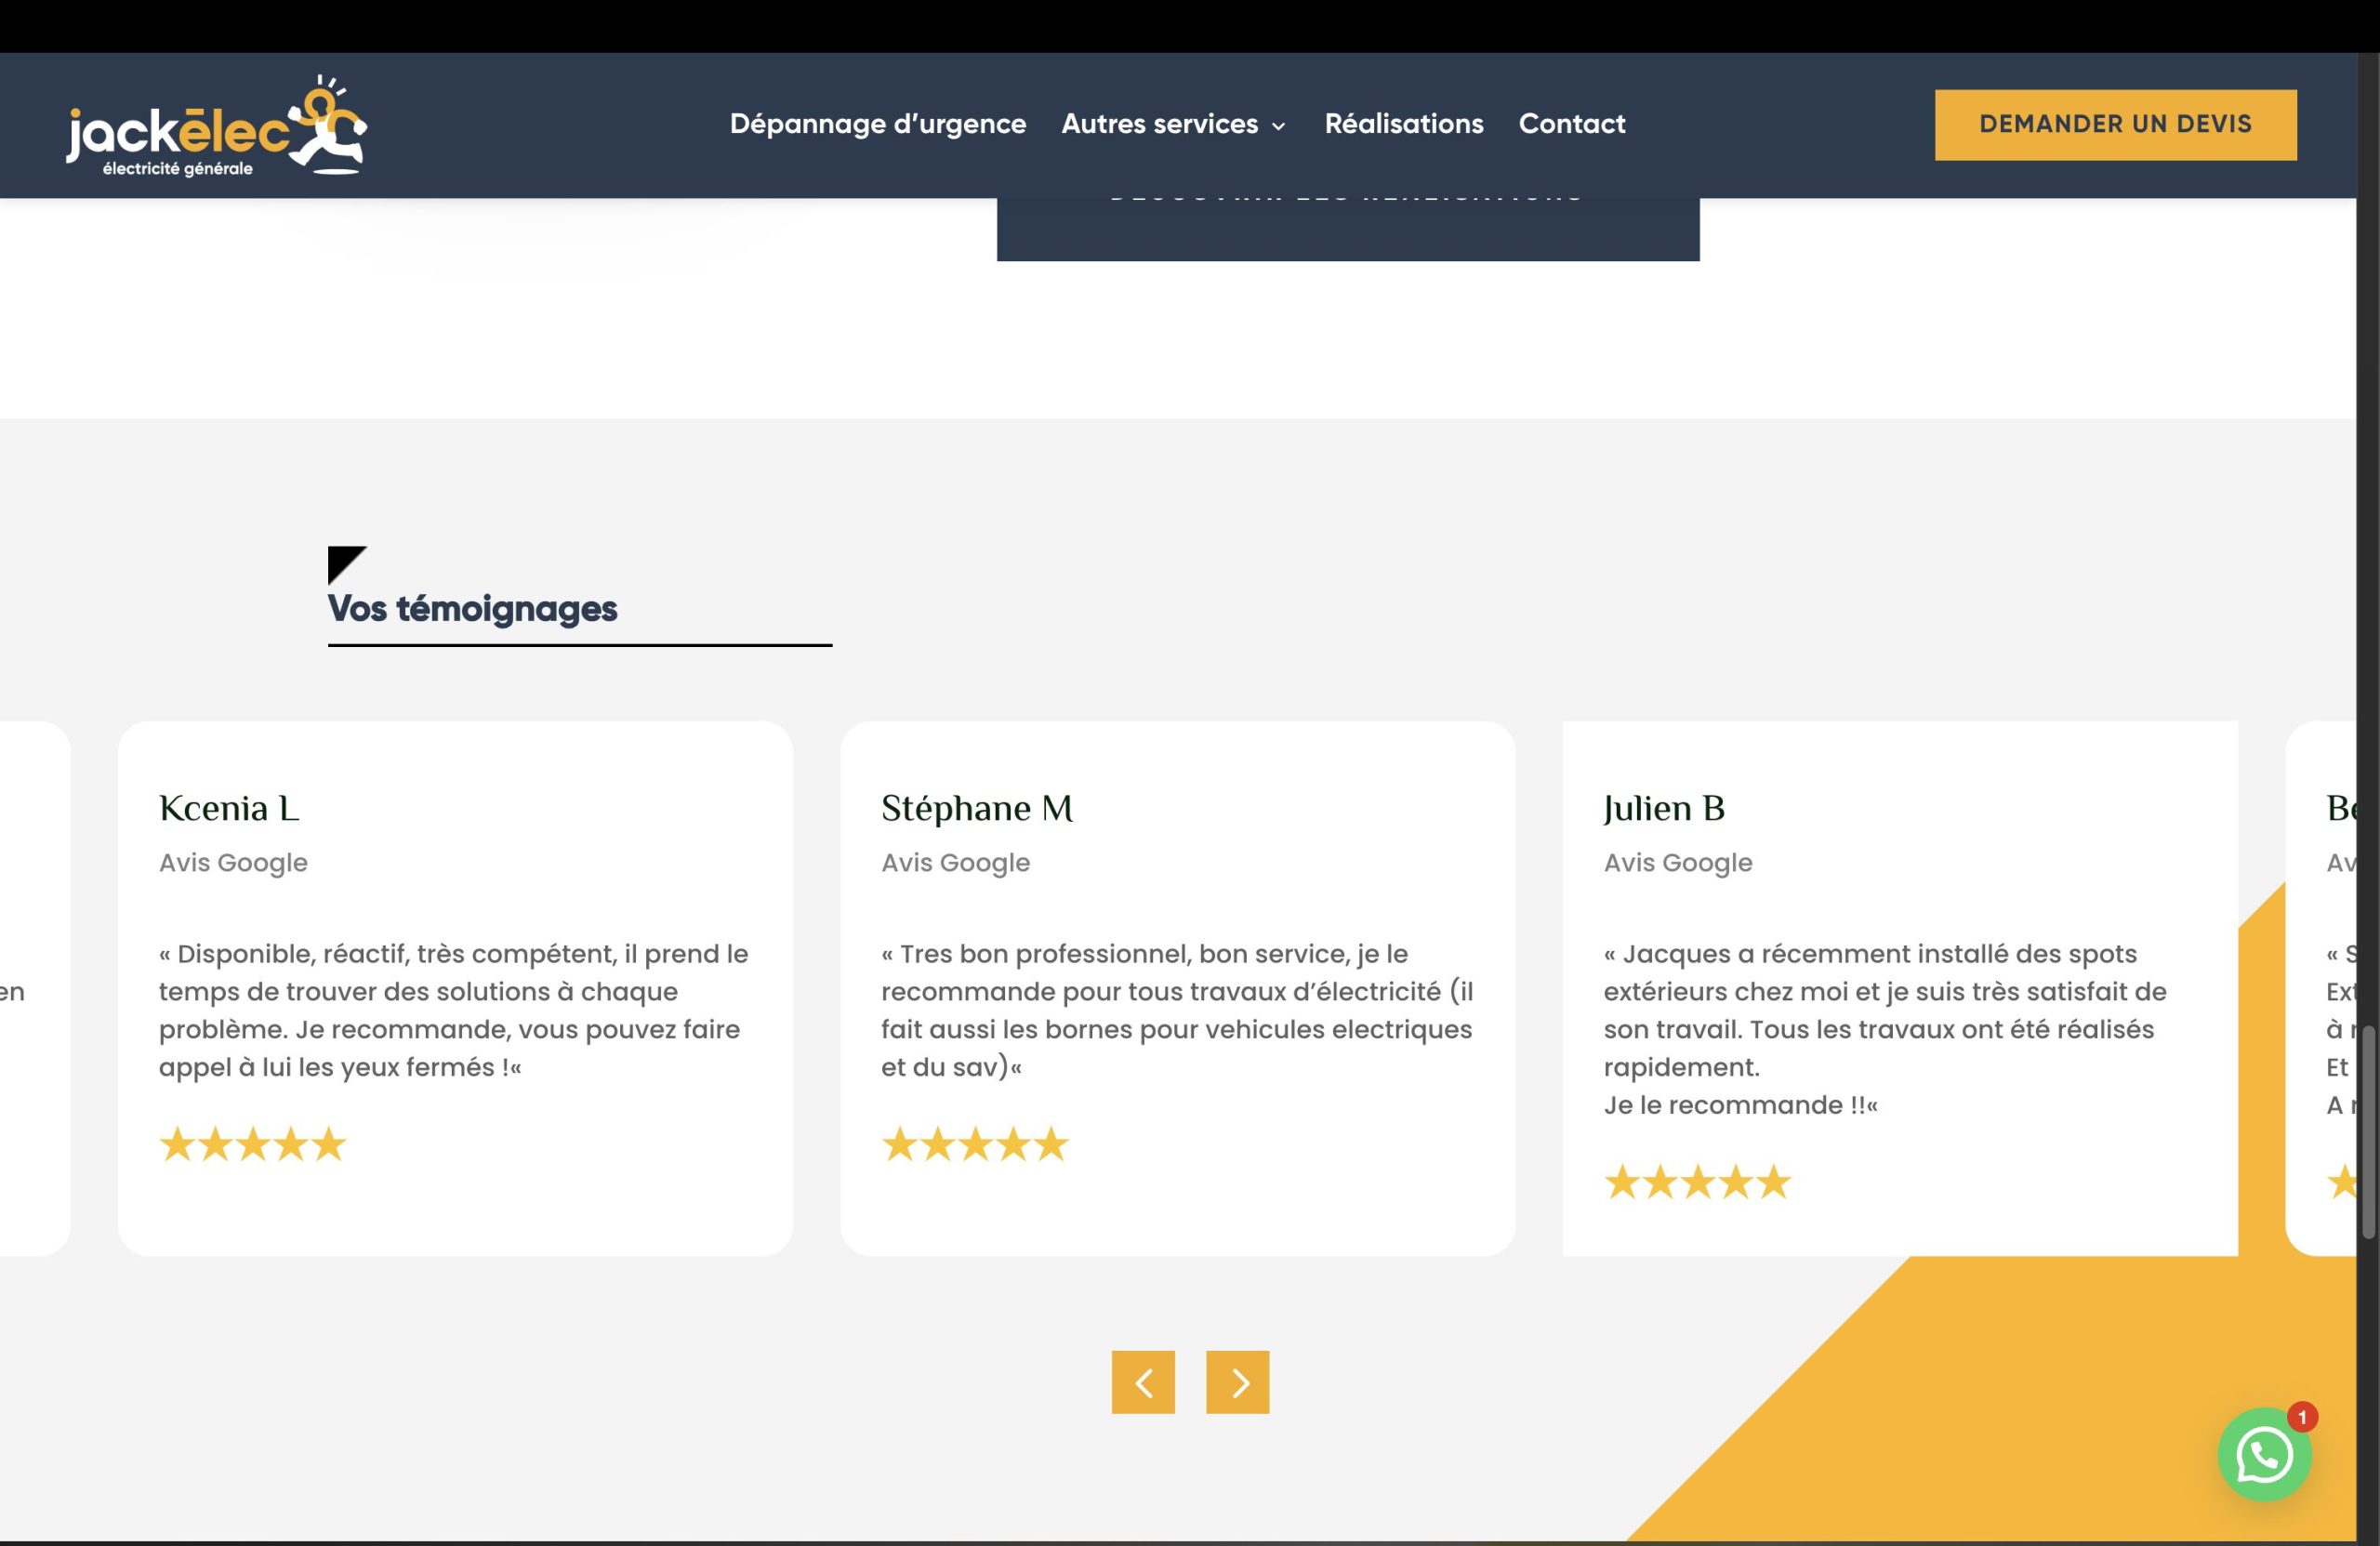Open the Dépannage d'urgence menu item

pyautogui.click(x=877, y=124)
